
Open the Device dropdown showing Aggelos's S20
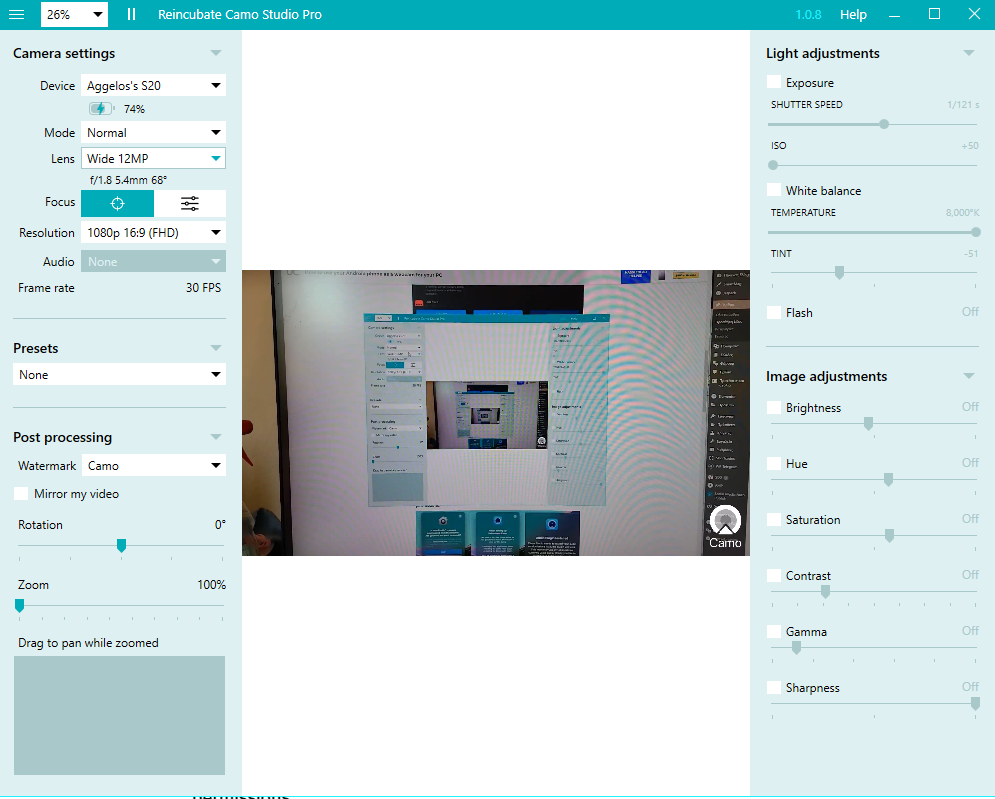click(x=154, y=85)
